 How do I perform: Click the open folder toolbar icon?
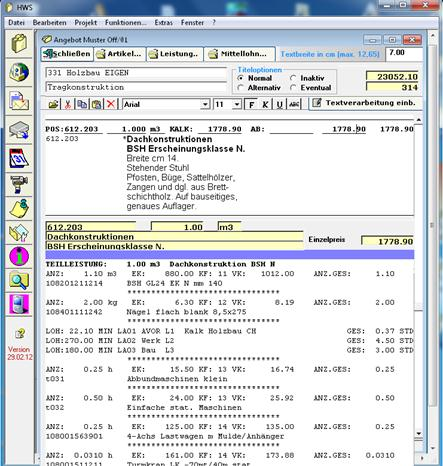click(53, 104)
